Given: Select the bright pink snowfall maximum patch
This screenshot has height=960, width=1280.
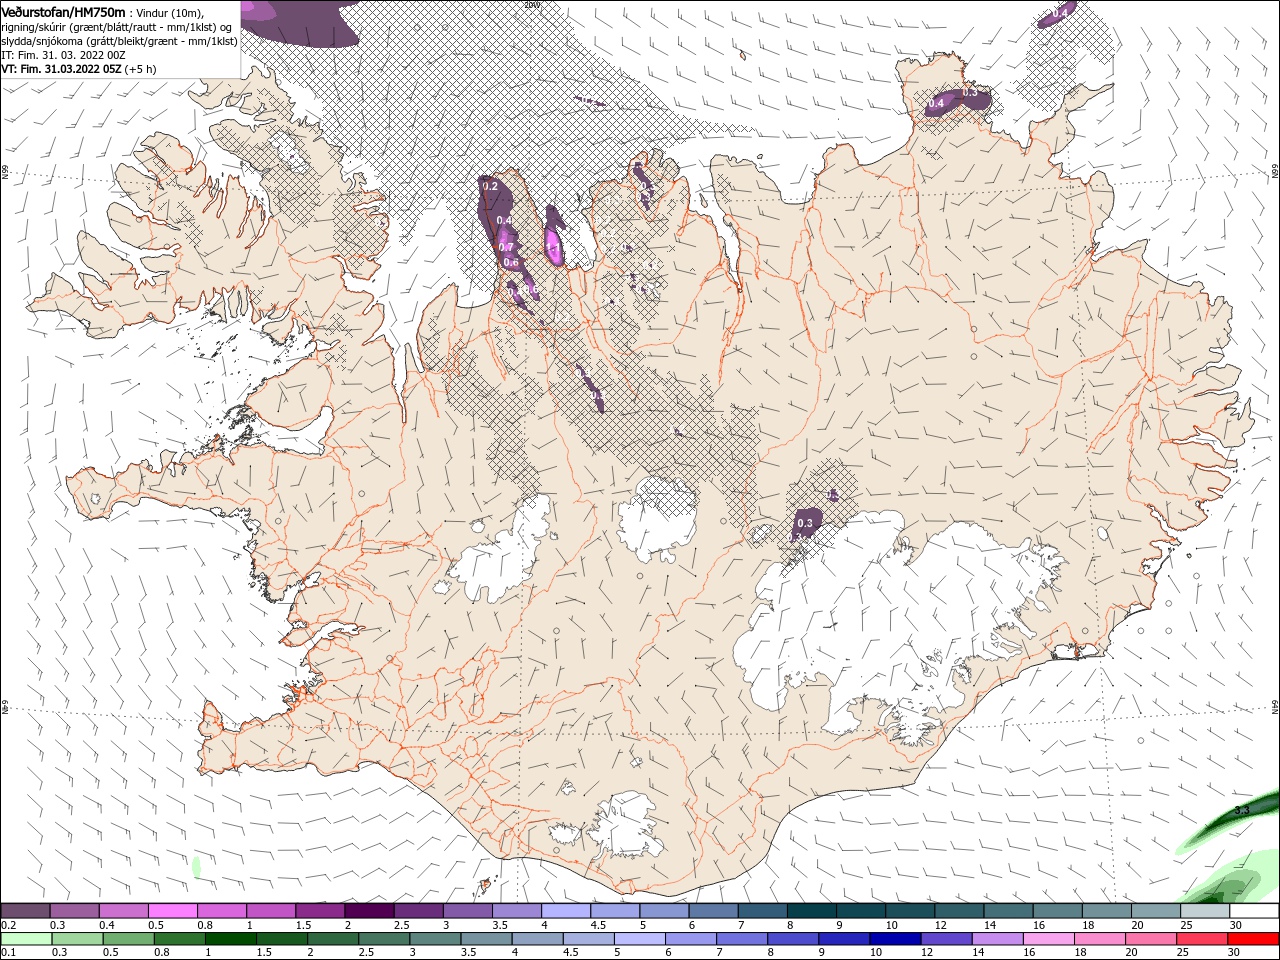Looking at the screenshot, I should (554, 247).
